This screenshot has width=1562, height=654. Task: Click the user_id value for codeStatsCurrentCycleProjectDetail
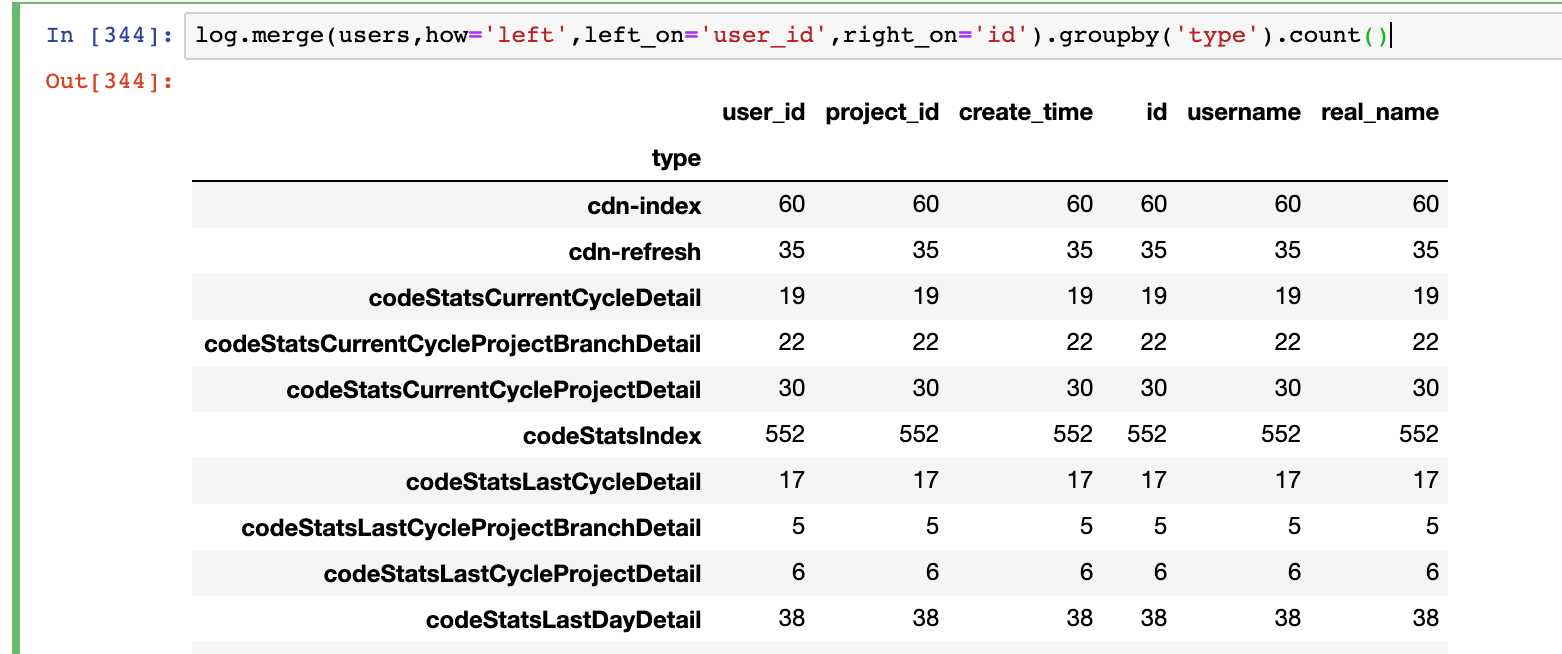coord(791,388)
